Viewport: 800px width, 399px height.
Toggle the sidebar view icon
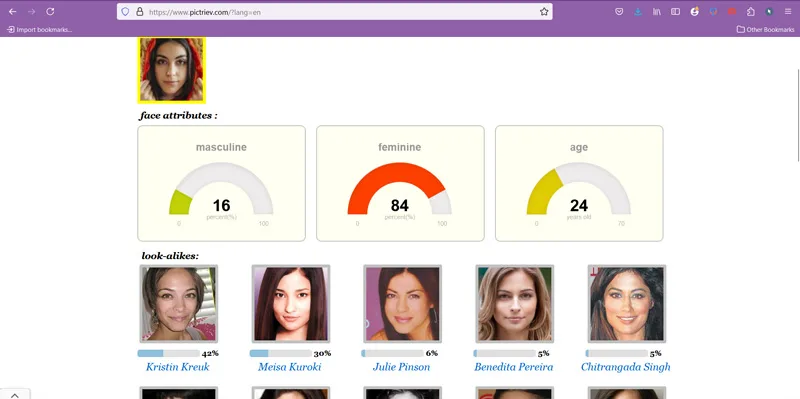click(676, 12)
